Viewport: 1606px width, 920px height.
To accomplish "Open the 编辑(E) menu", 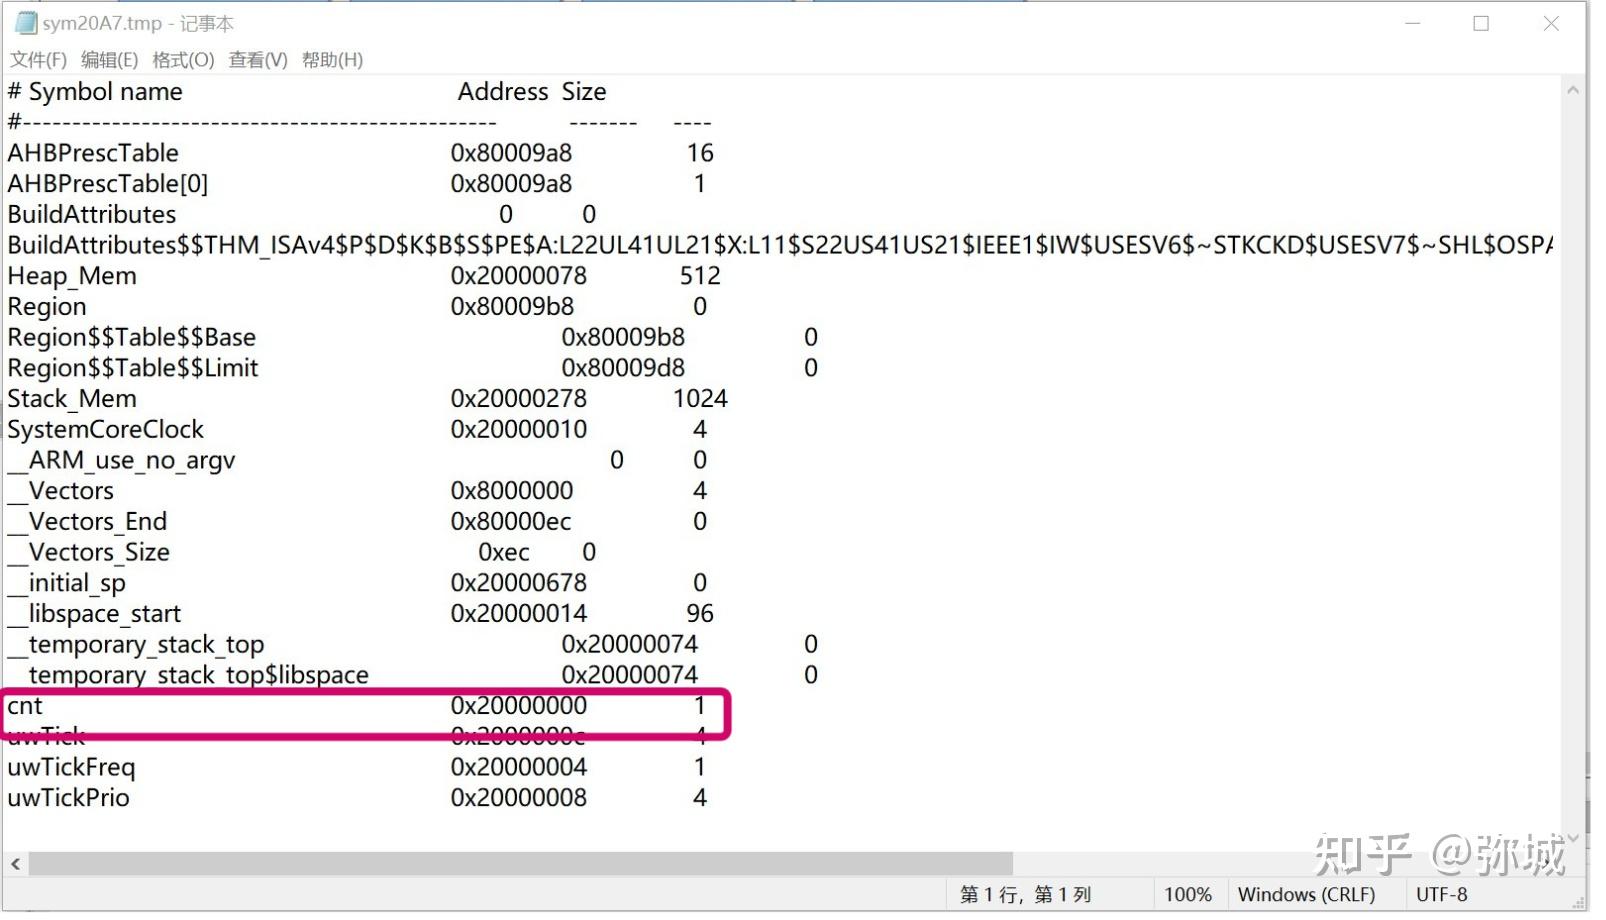I will point(110,60).
